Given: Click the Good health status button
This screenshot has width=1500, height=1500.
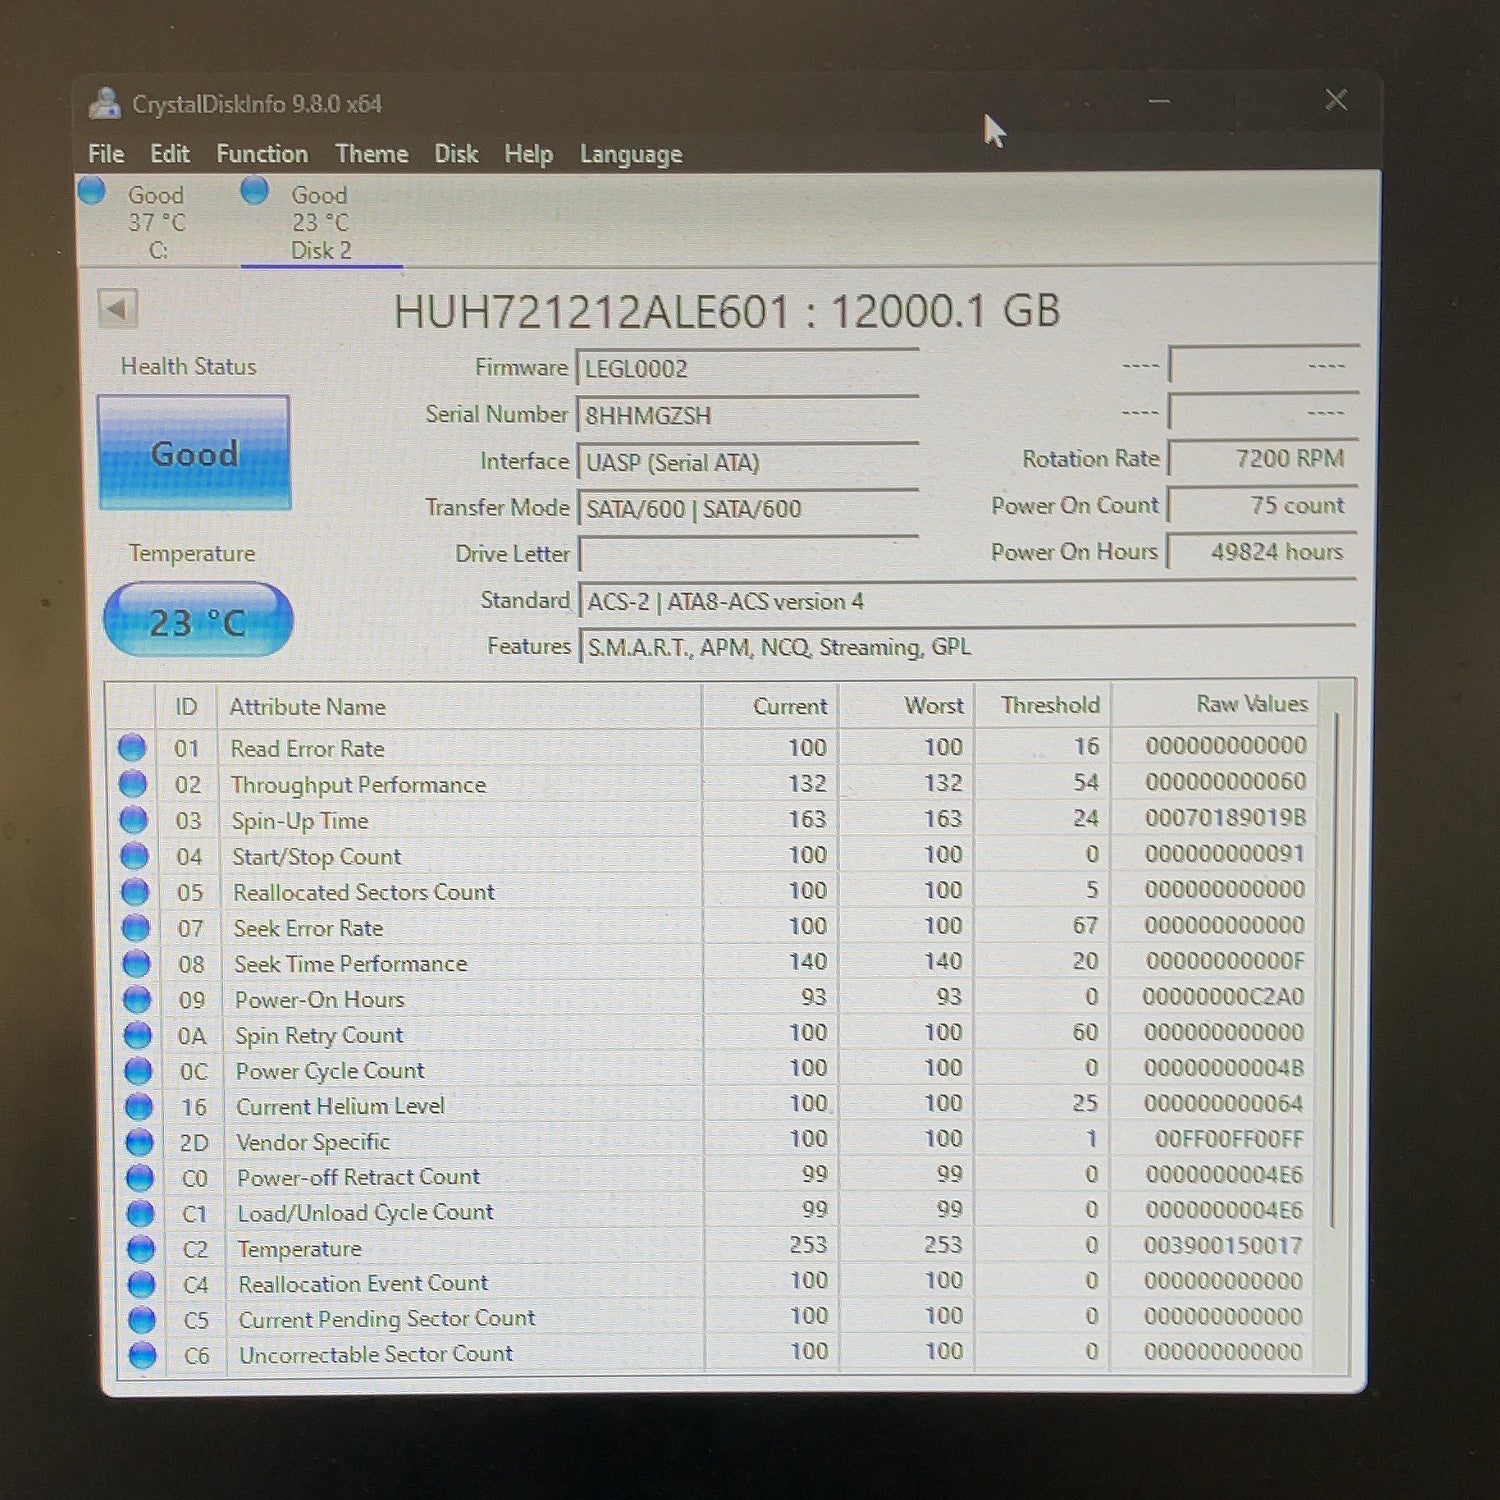Looking at the screenshot, I should [x=194, y=453].
